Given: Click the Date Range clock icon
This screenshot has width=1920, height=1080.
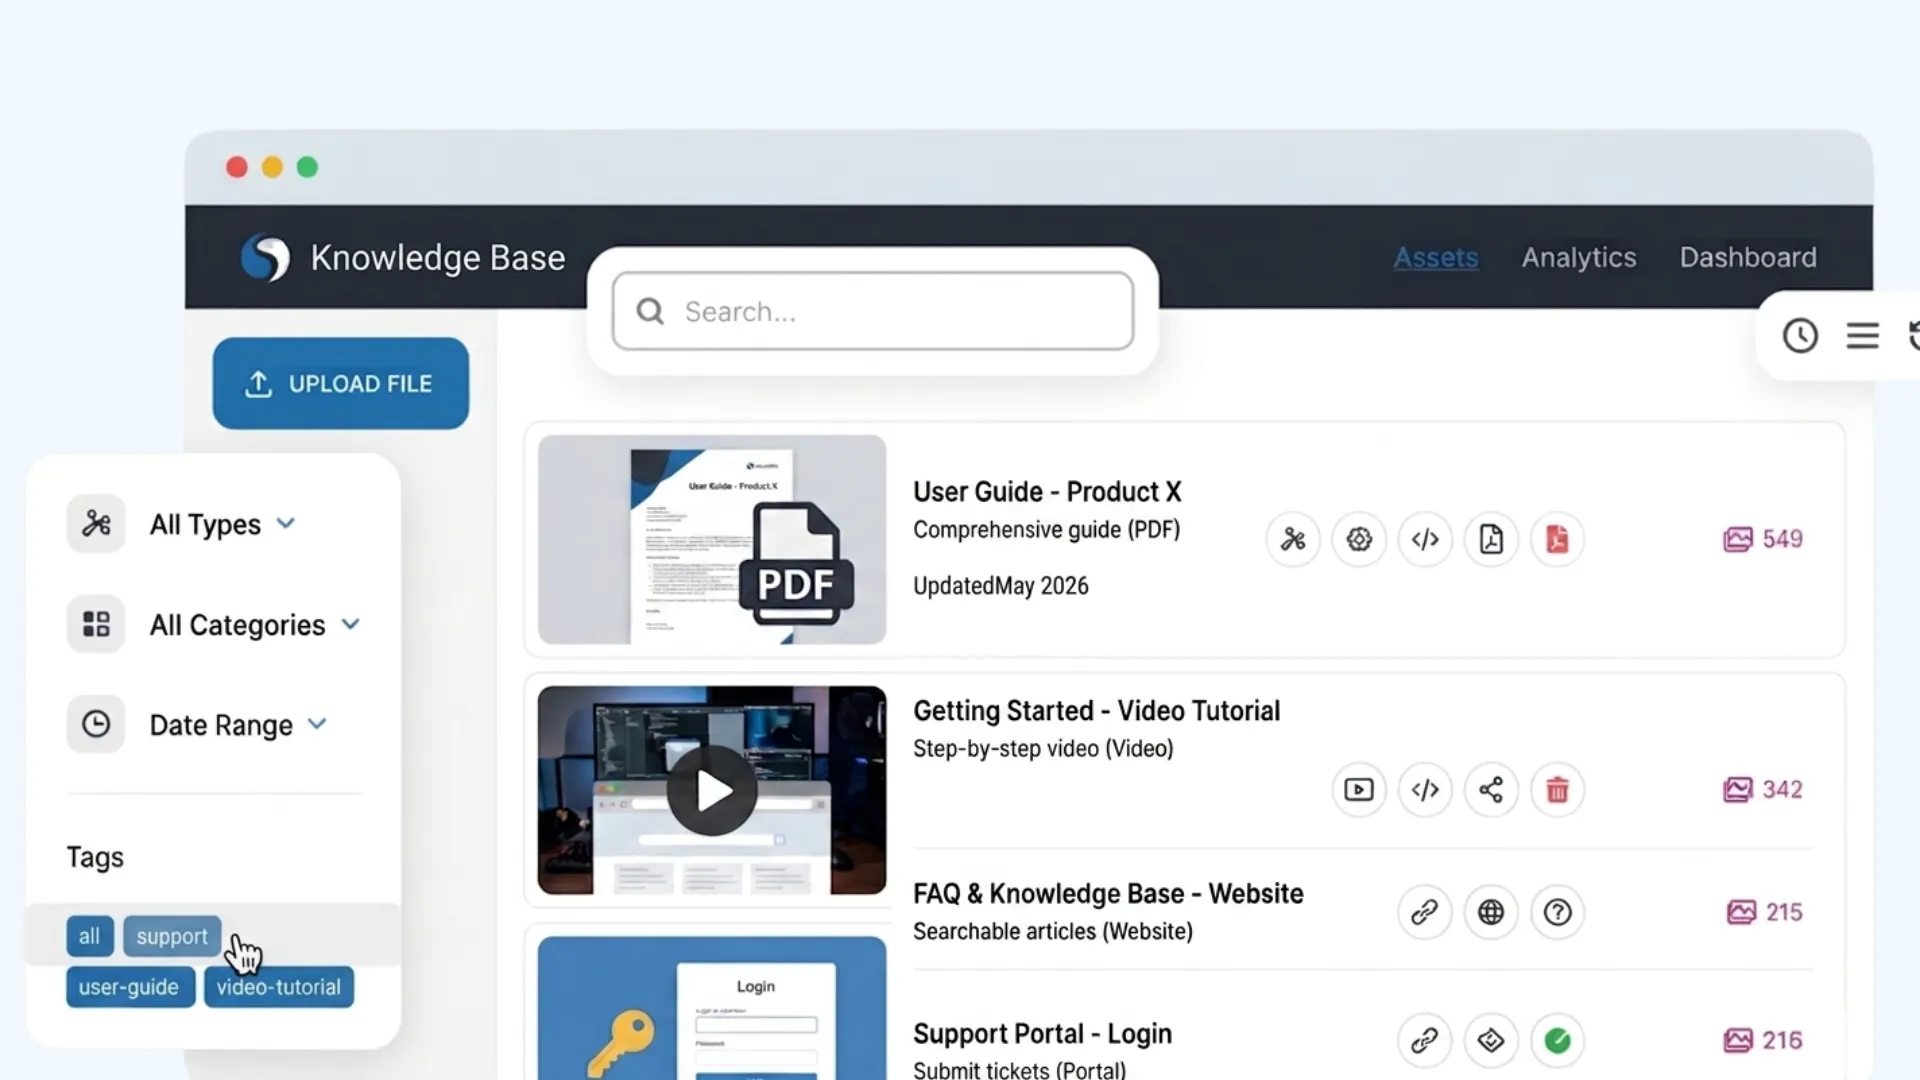Looking at the screenshot, I should tap(96, 724).
